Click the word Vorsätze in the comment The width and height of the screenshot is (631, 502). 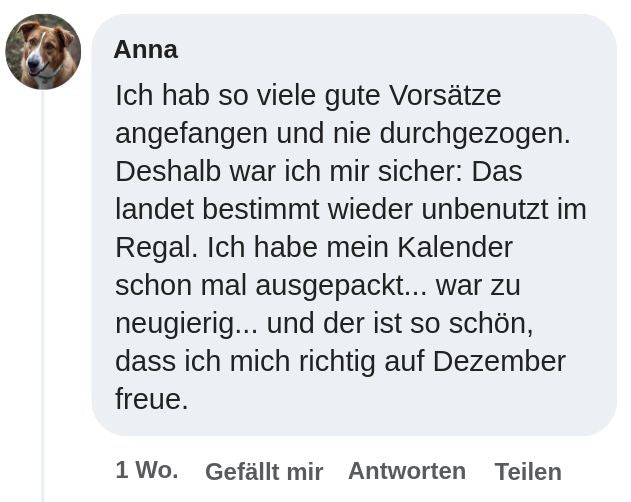click(x=445, y=95)
